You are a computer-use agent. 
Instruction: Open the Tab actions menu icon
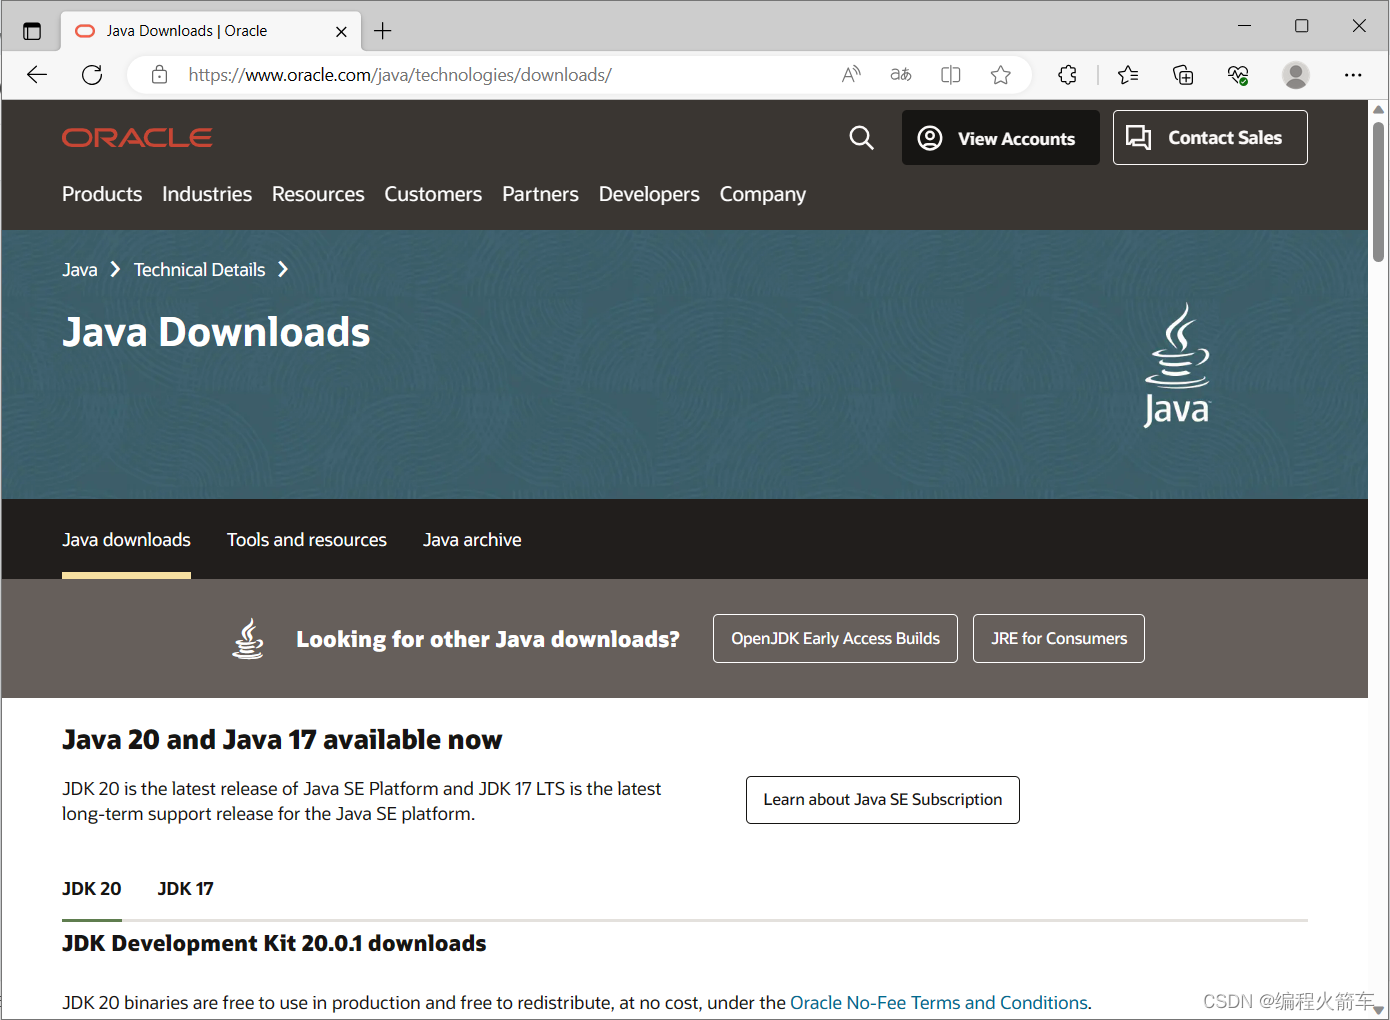tap(32, 31)
